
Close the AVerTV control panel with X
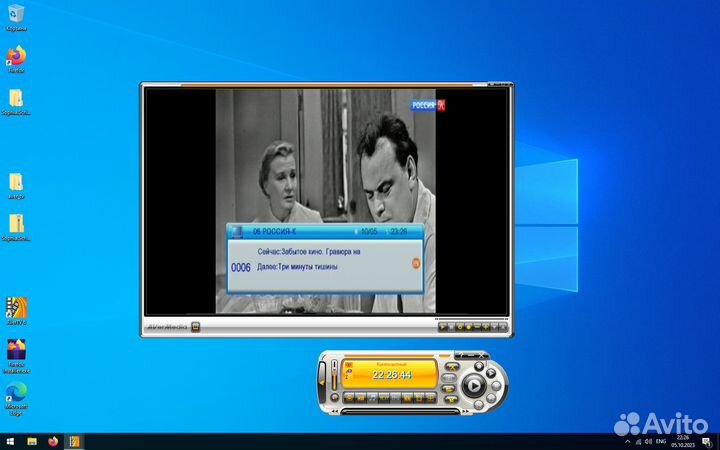(x=481, y=355)
